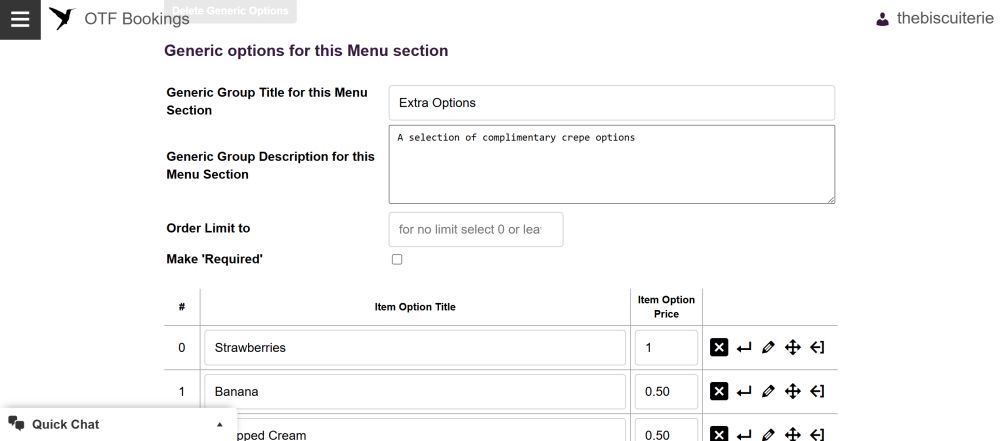Click the pencil edit icon for Banana
Viewport: 1000px width, 441px height.
[768, 391]
